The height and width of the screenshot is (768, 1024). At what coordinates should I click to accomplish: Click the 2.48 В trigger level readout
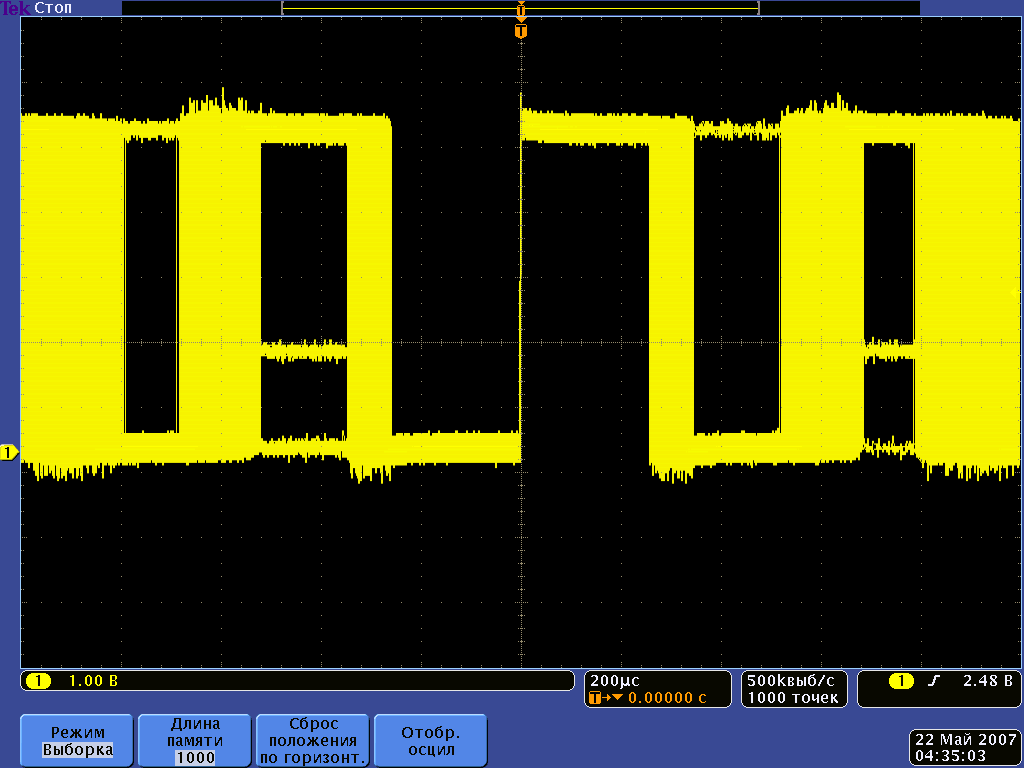988,681
